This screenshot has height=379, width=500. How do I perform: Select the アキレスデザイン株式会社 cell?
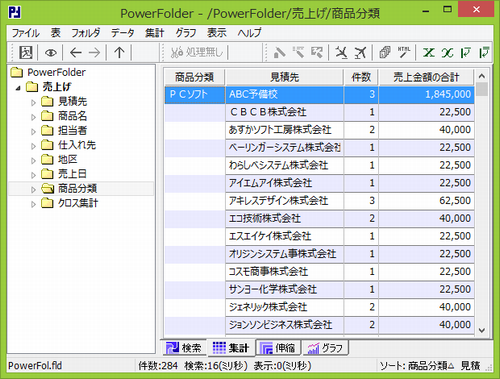tap(284, 201)
